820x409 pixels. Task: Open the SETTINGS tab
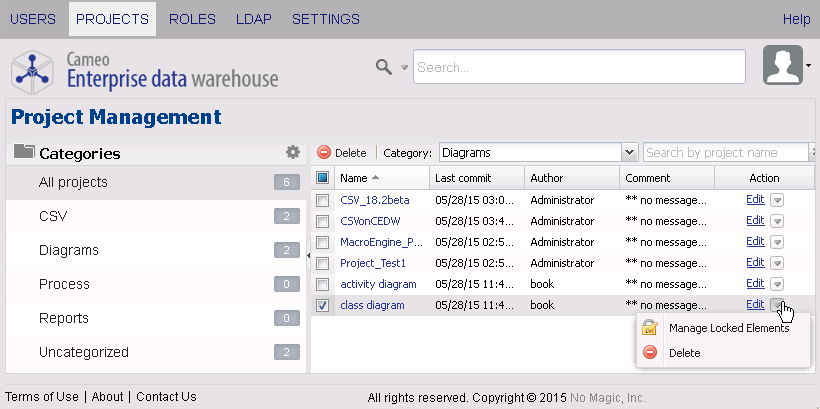(x=326, y=19)
